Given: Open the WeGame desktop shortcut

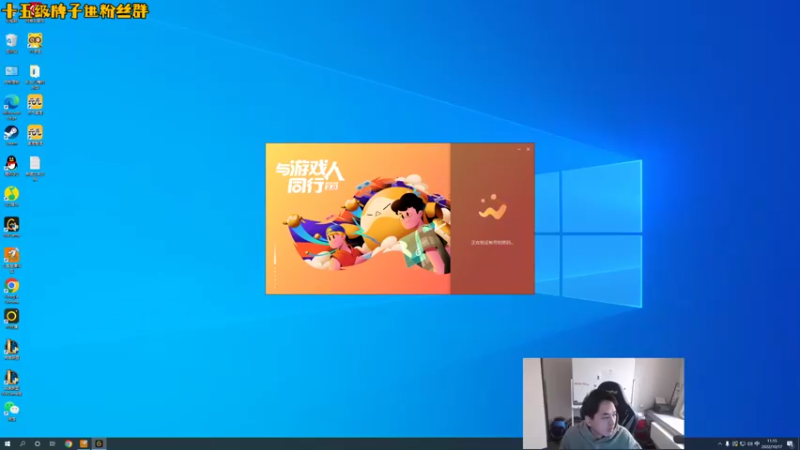Looking at the screenshot, I should (x=11, y=227).
